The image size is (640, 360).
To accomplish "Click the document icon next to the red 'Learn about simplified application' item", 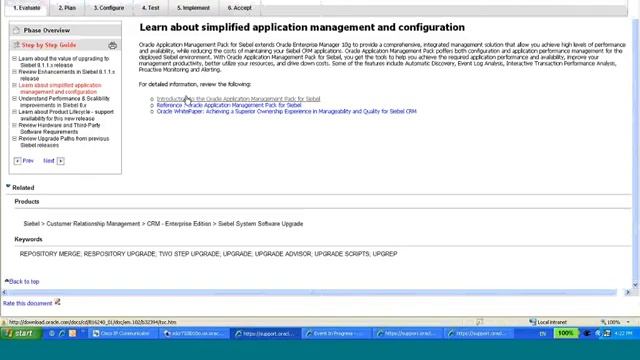I will 15,85.
